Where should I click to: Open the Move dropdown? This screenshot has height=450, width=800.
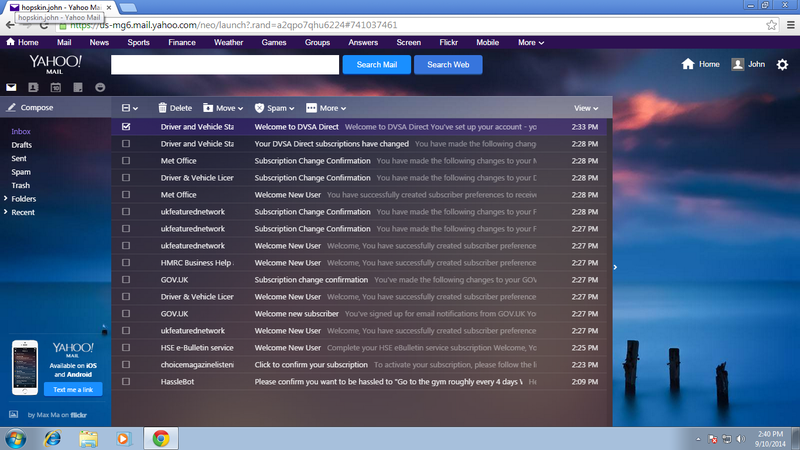pos(223,108)
